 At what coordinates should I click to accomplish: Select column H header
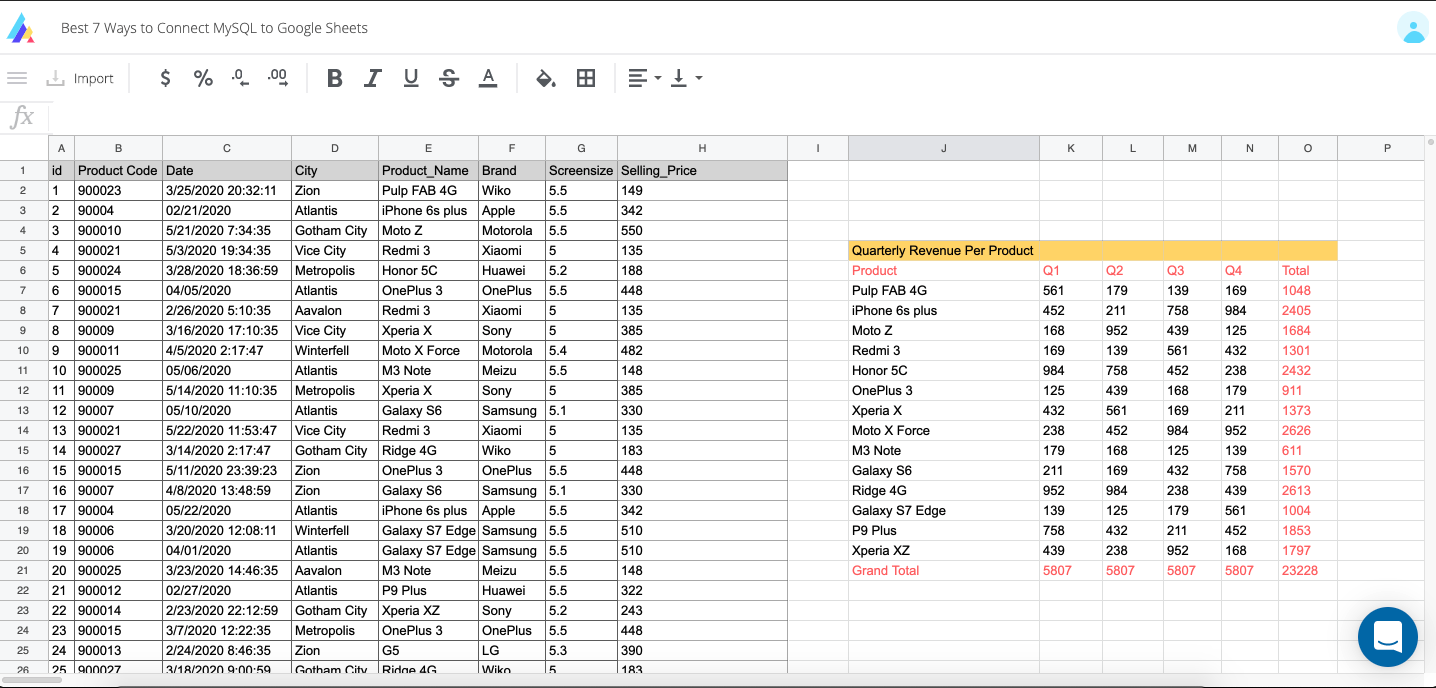point(703,148)
